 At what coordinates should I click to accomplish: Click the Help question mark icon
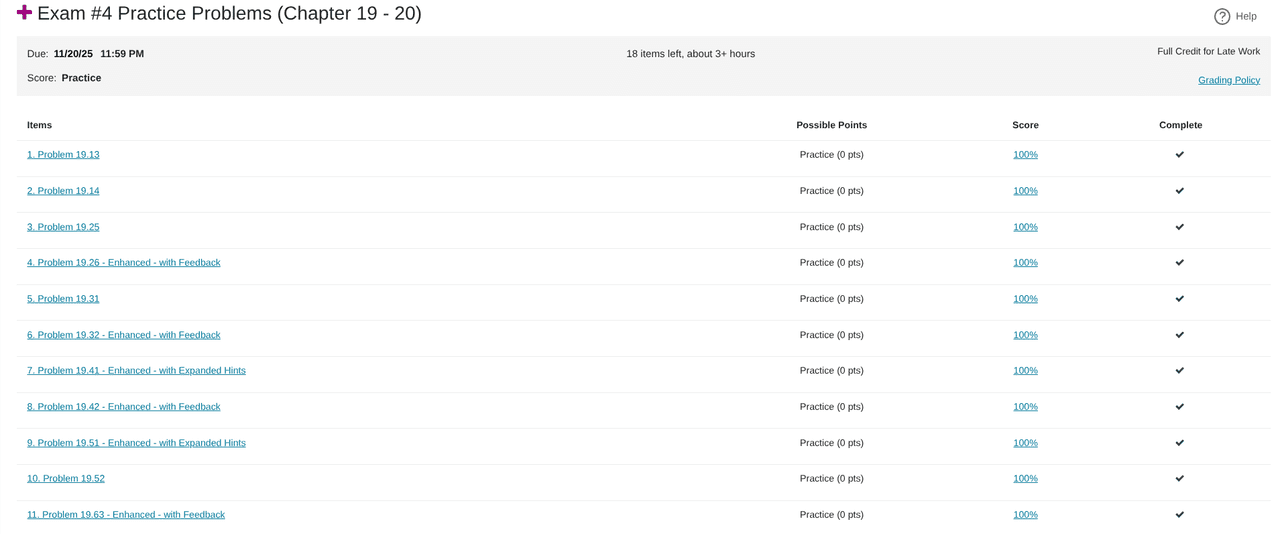pyautogui.click(x=1221, y=16)
